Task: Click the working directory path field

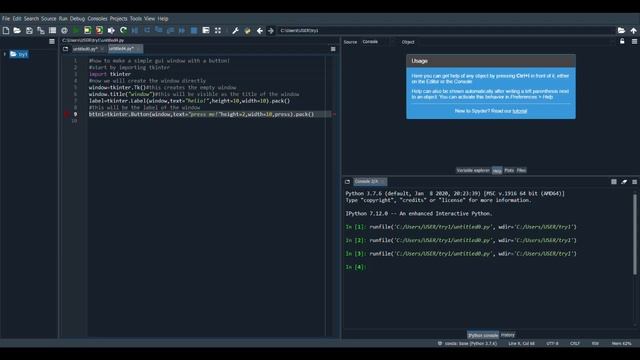Action: click(x=446, y=31)
